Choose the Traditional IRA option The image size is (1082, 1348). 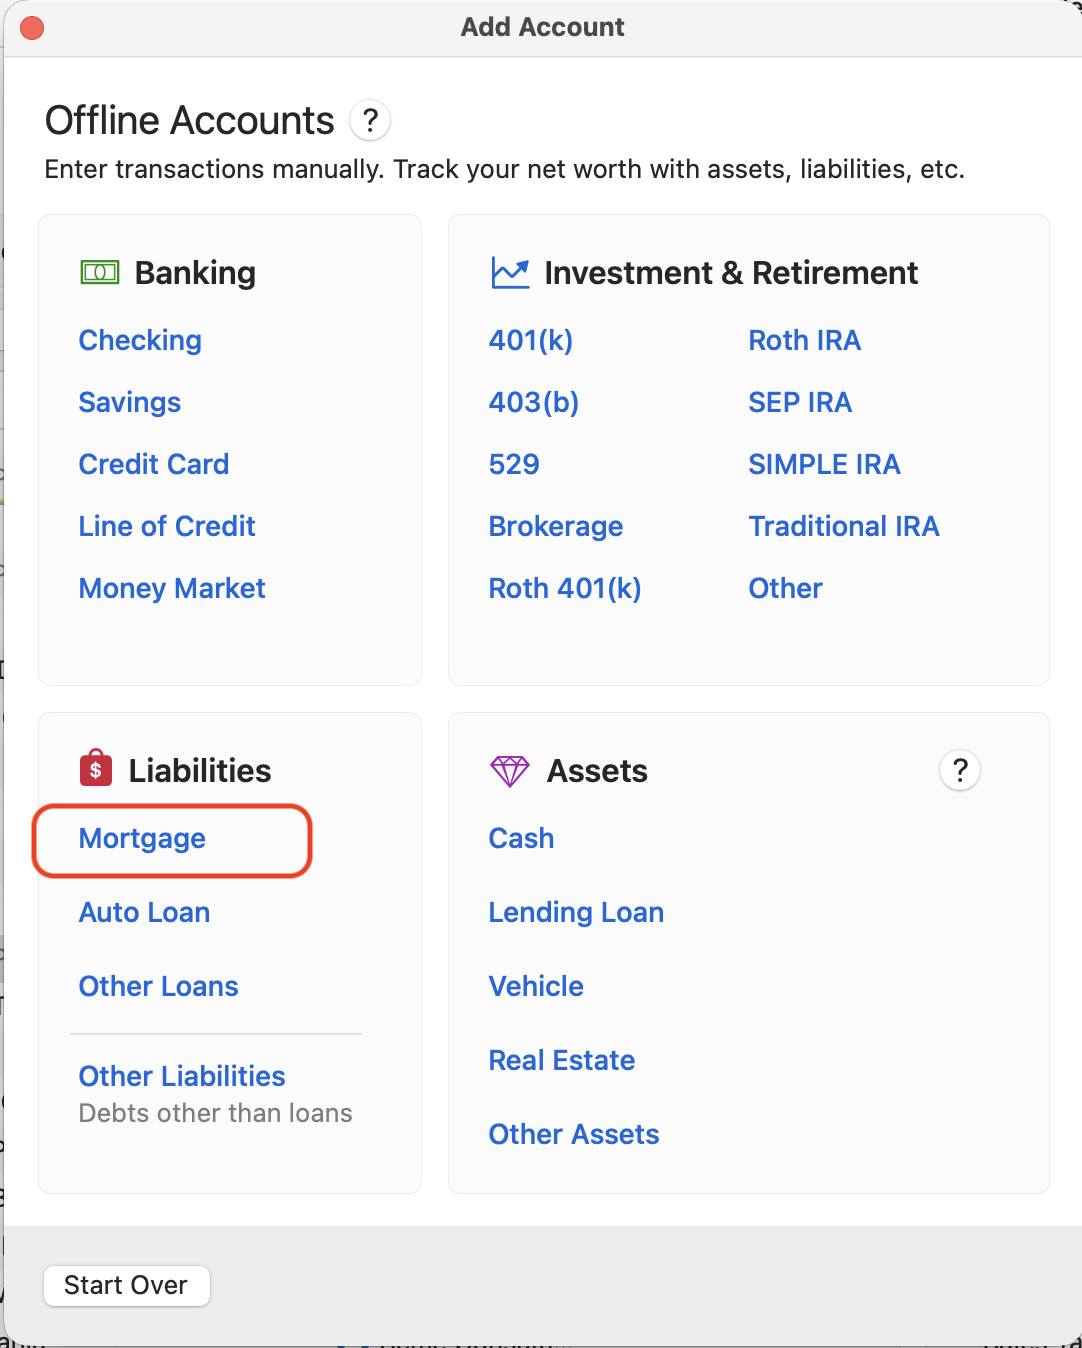(x=844, y=526)
